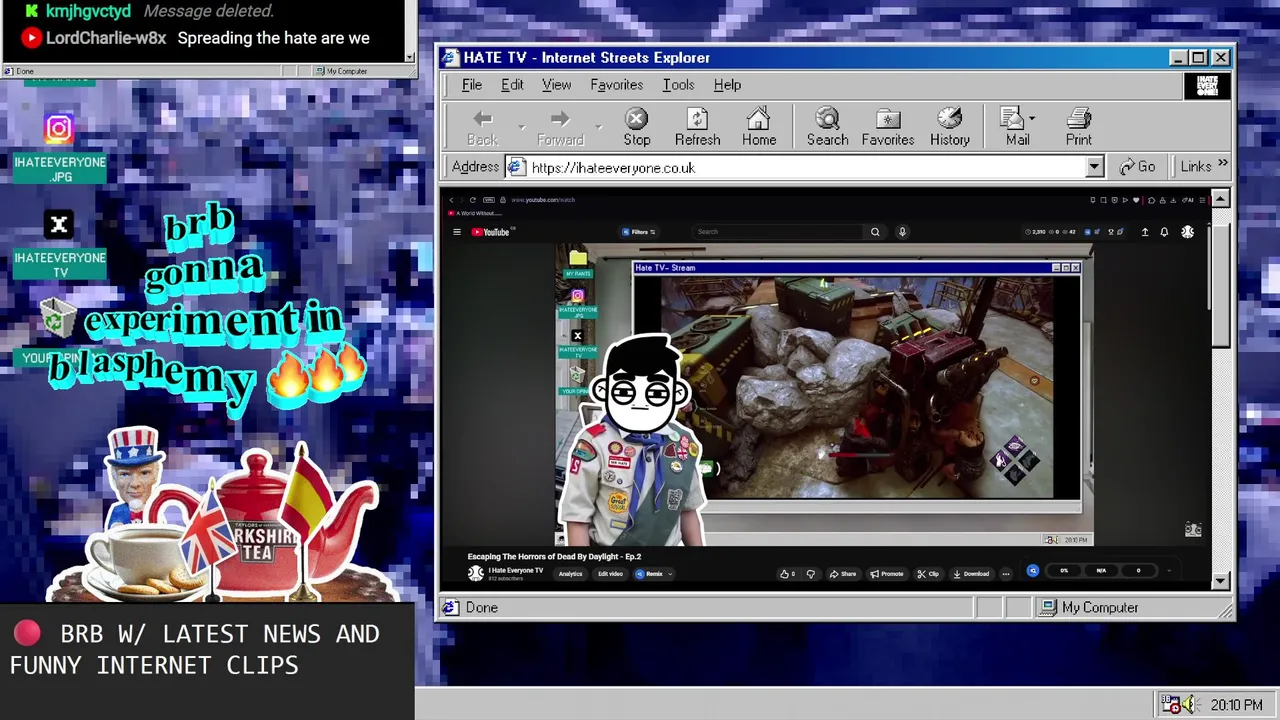Expand the Remix chevron under the video

point(671,574)
